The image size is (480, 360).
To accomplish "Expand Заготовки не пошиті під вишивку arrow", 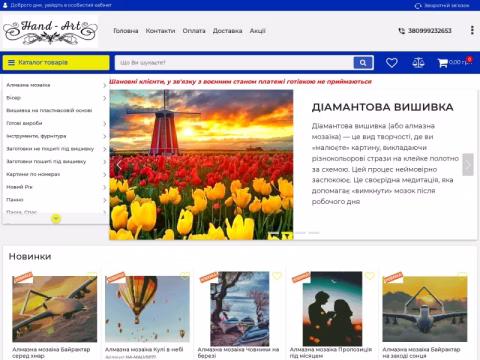I will pos(104,149).
